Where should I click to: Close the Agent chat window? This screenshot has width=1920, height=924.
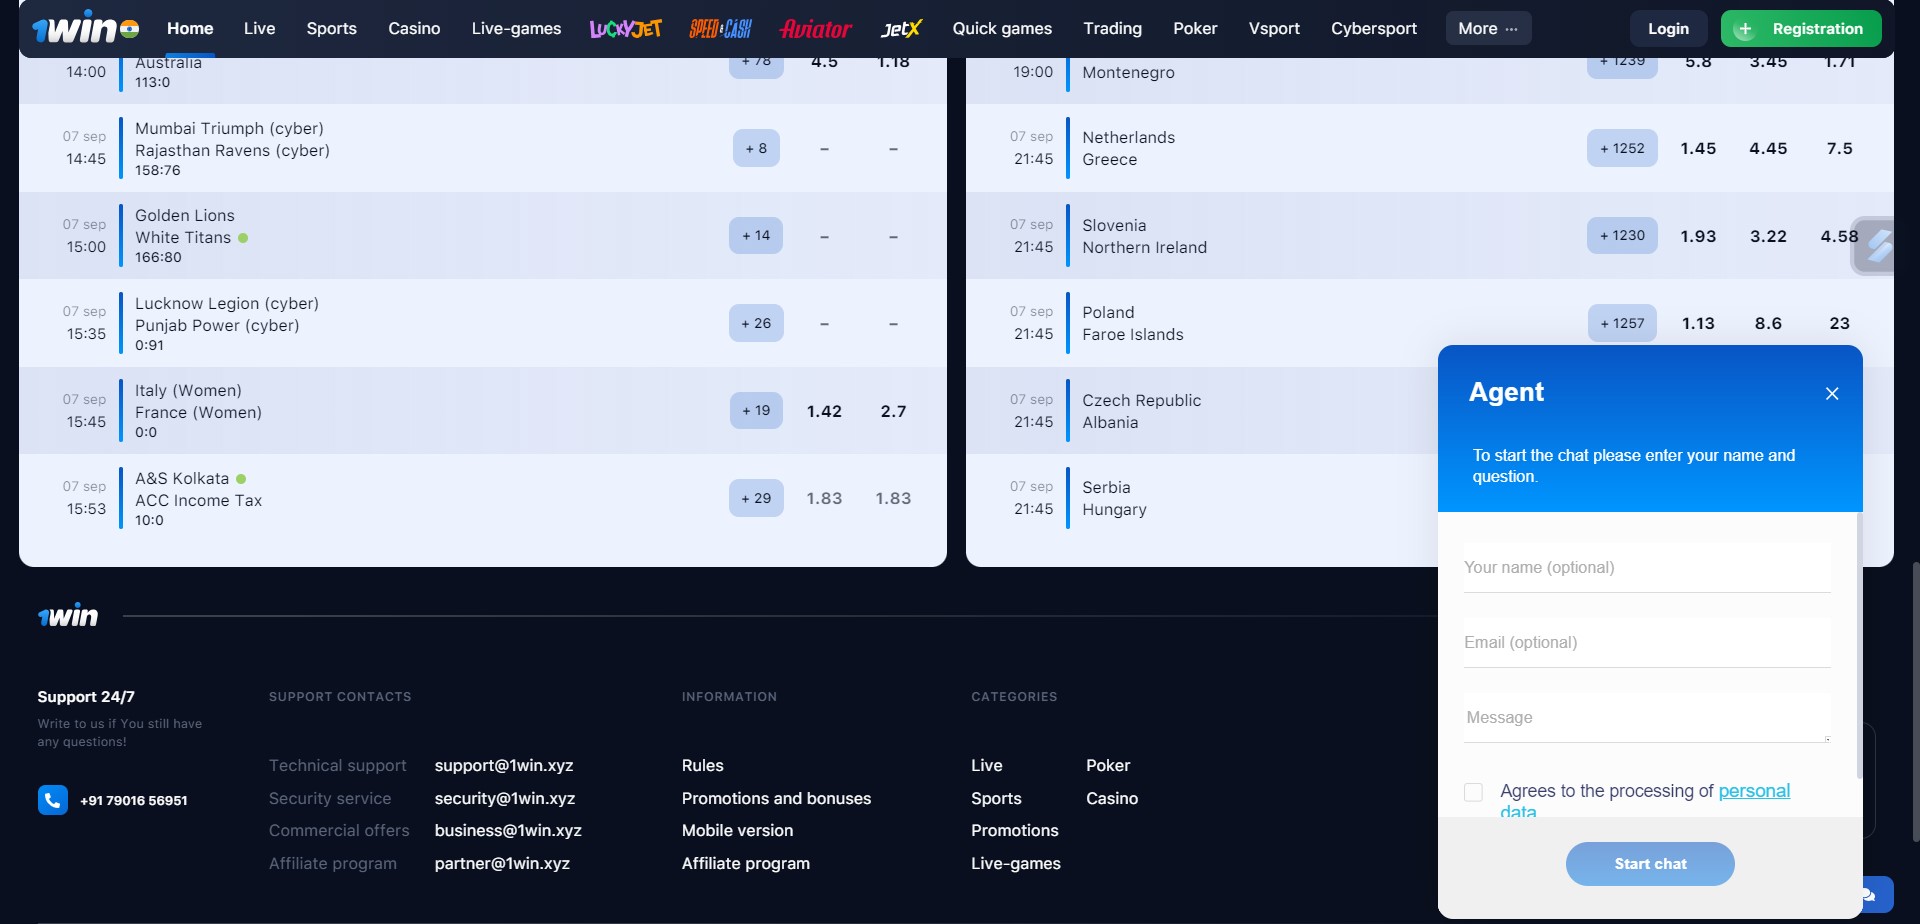pos(1831,393)
